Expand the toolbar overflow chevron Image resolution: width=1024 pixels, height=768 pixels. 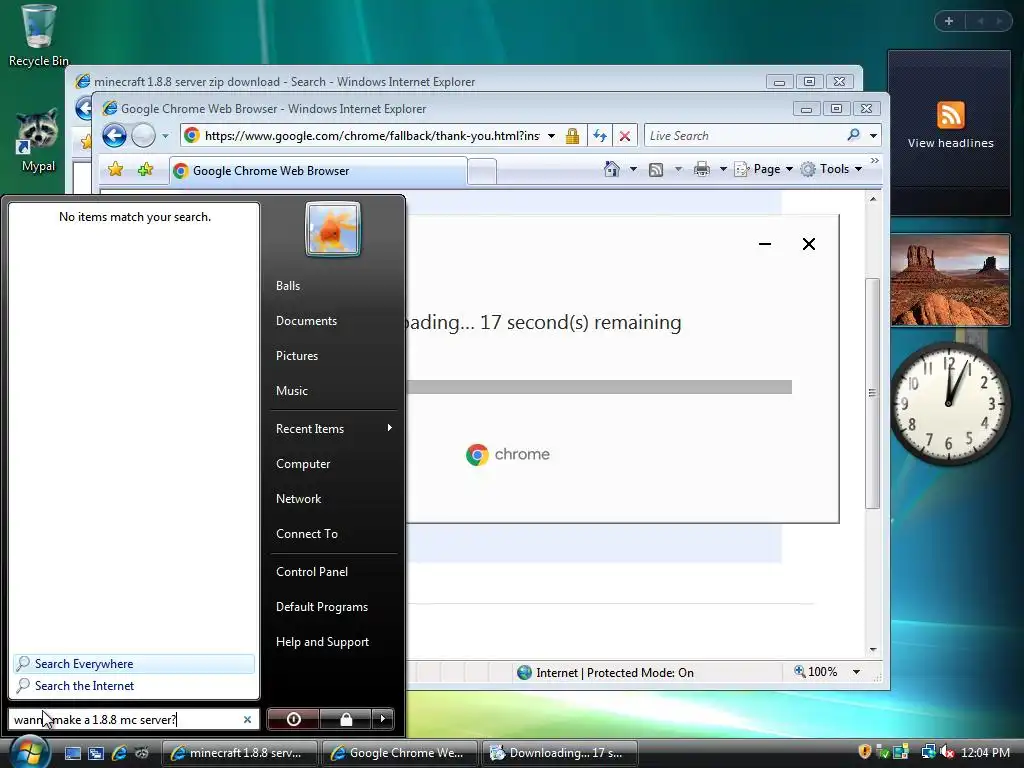(874, 161)
